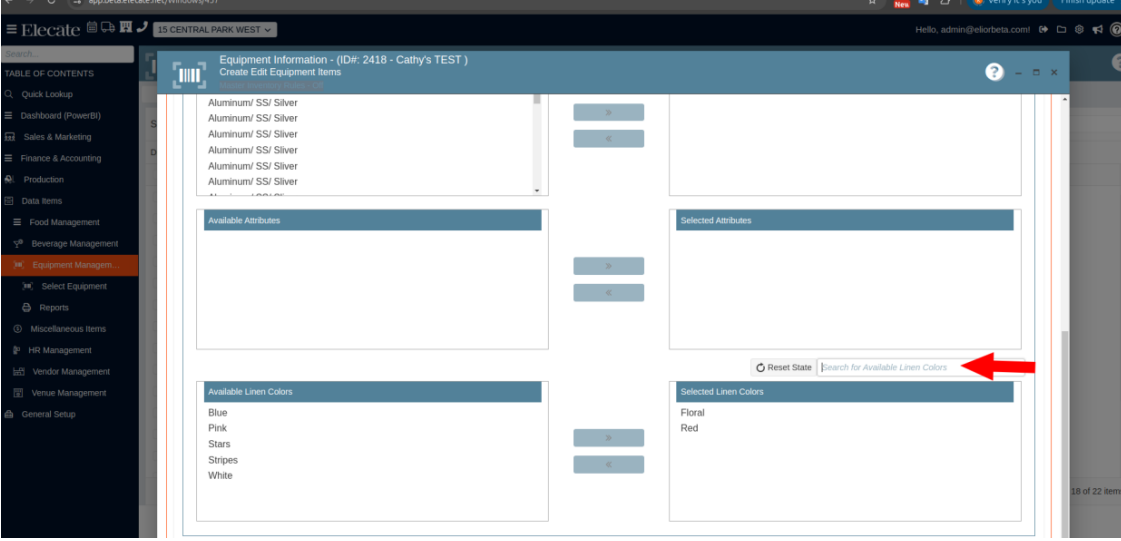Close the Equipment Information dialog
The image size is (1121, 541).
(x=1054, y=72)
